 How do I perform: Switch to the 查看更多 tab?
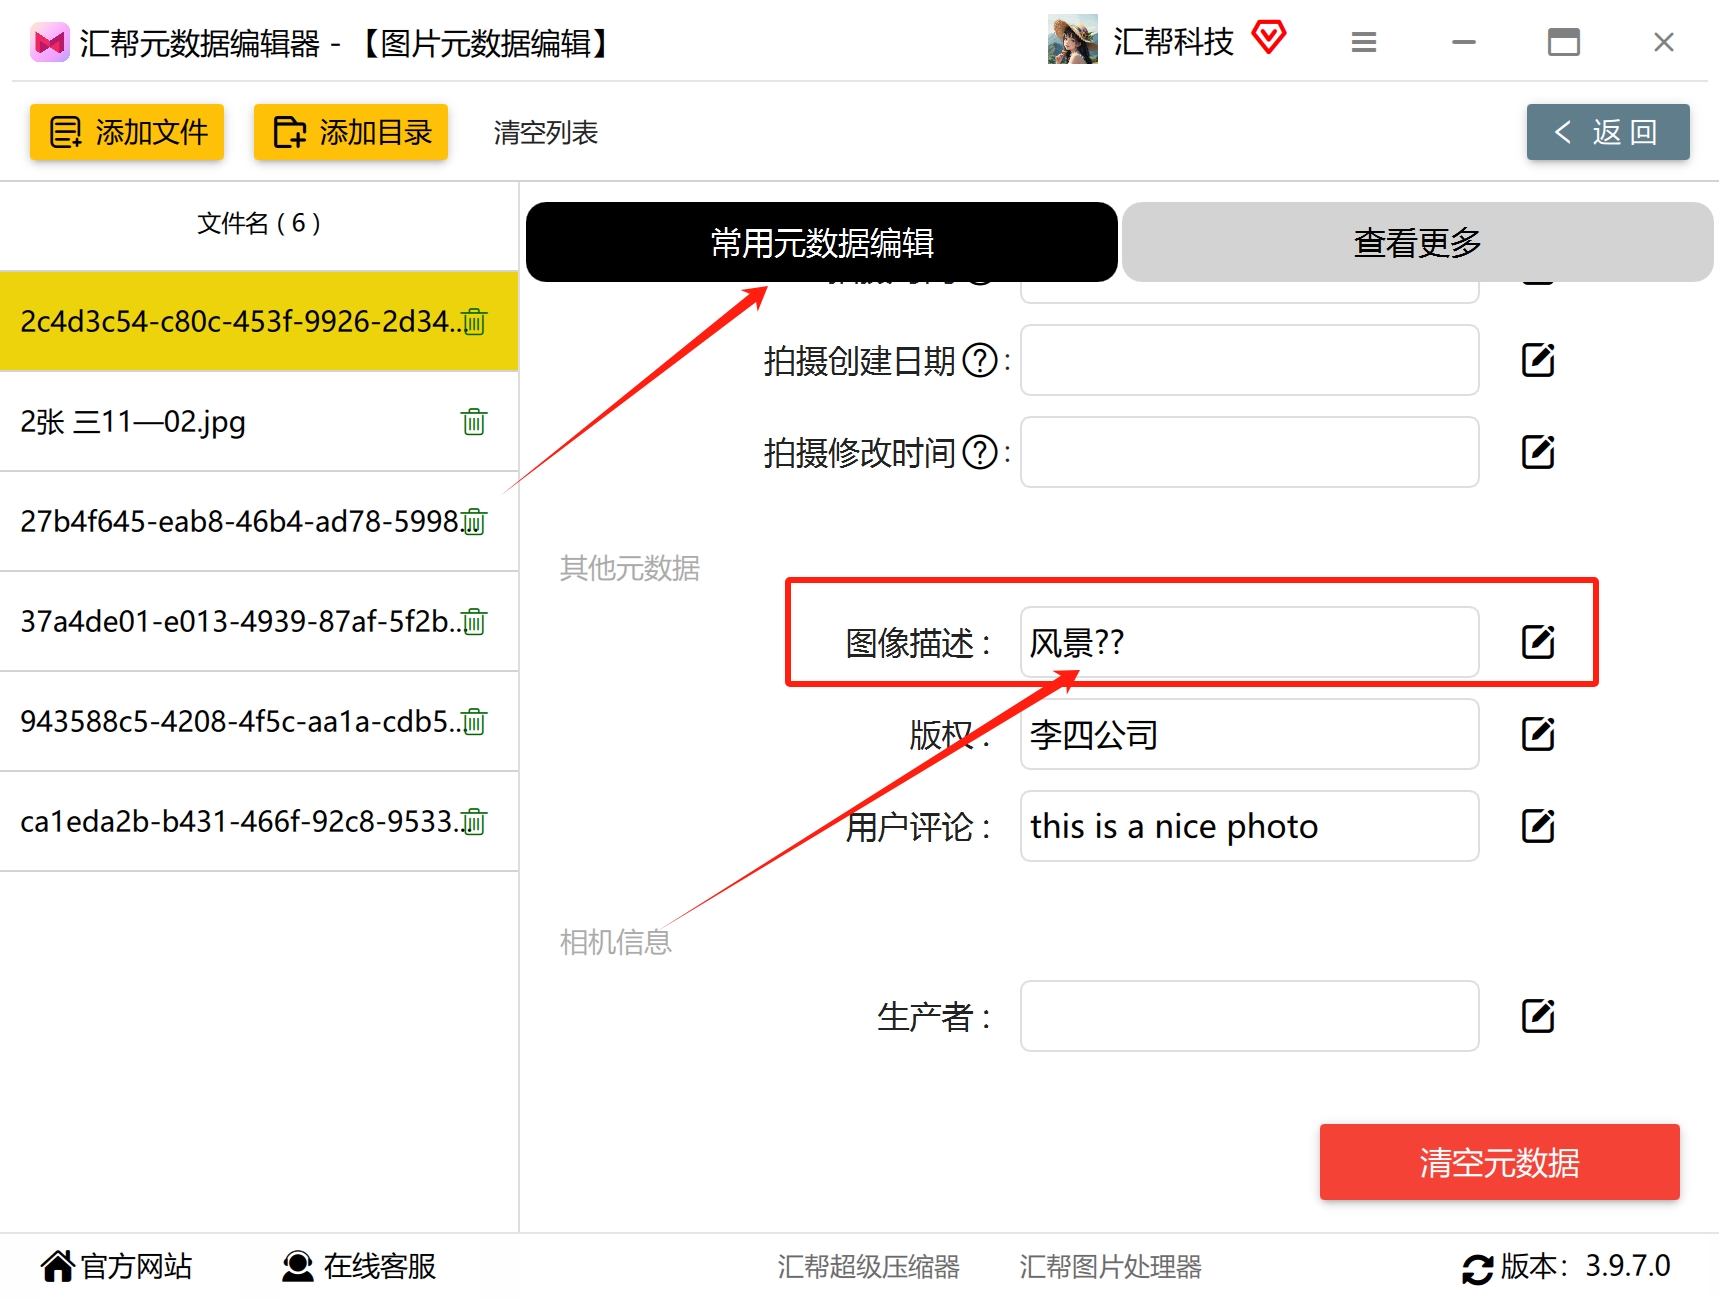(x=1417, y=242)
